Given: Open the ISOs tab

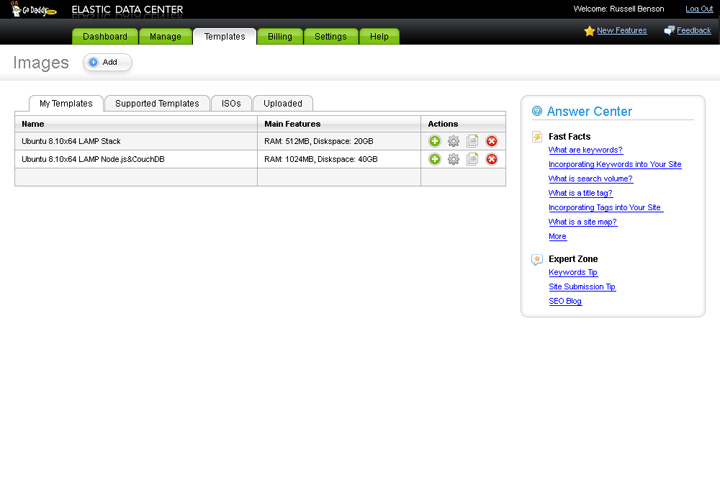Looking at the screenshot, I should pos(231,103).
